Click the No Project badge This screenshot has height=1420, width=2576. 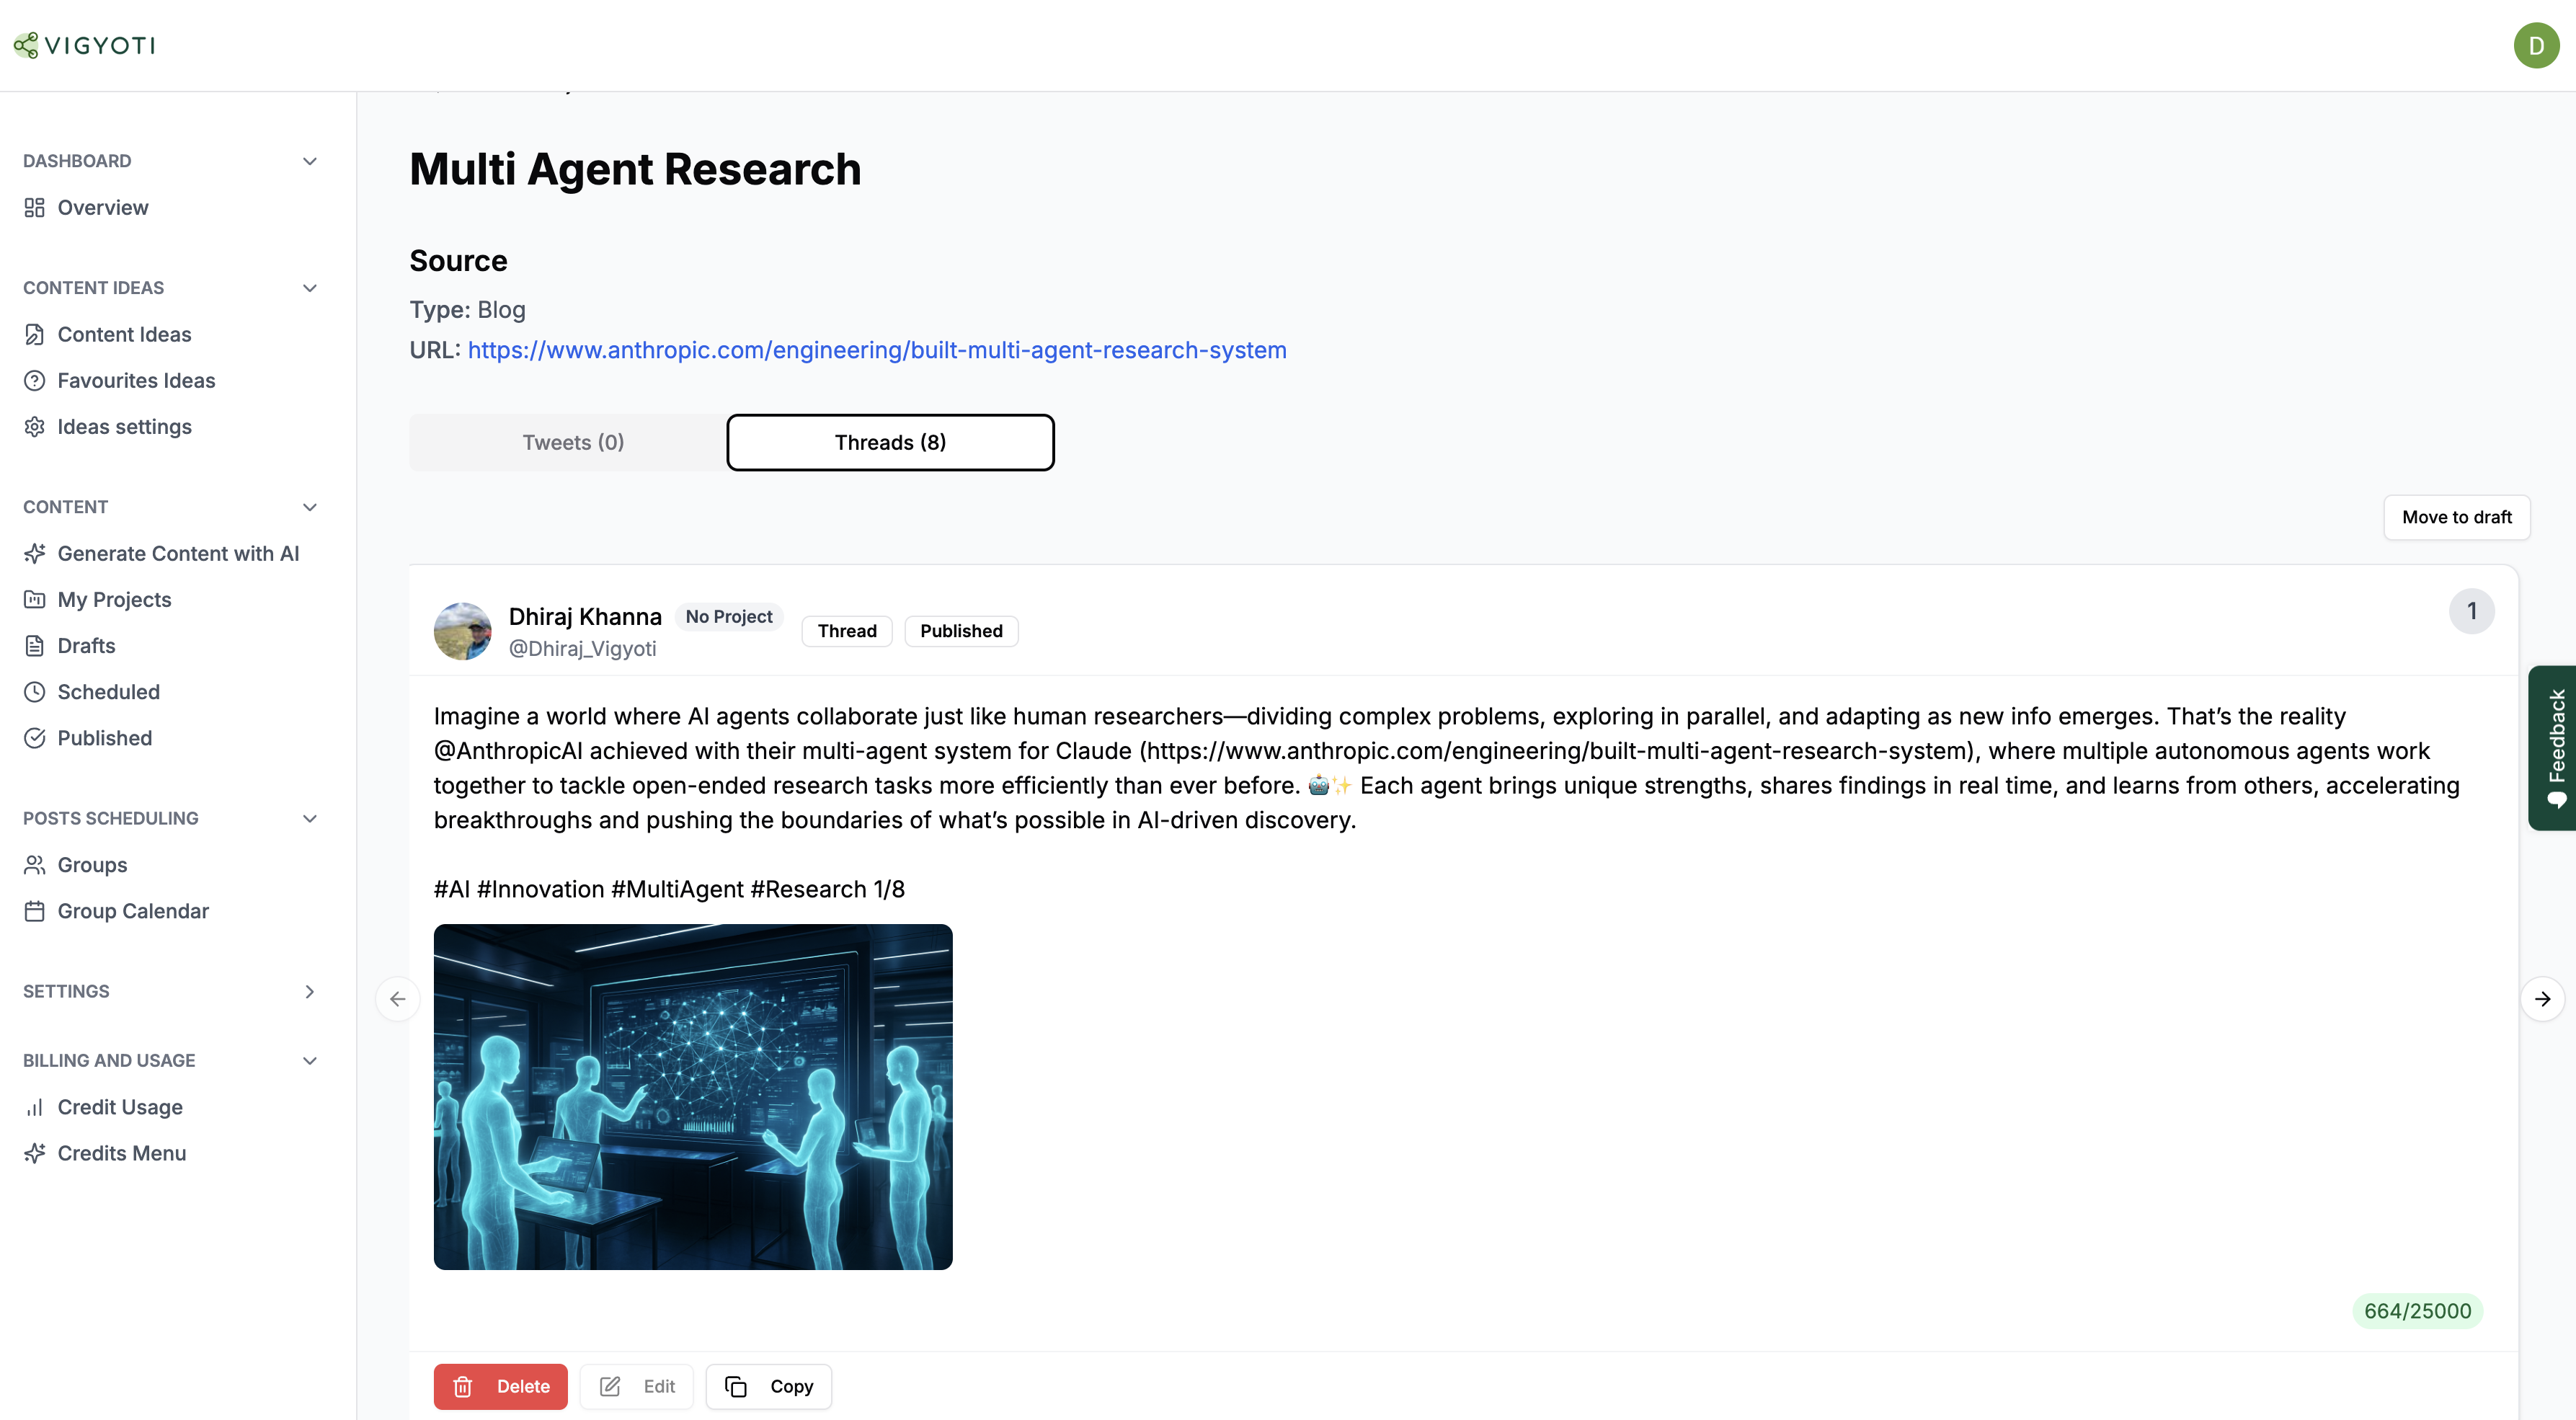click(729, 617)
